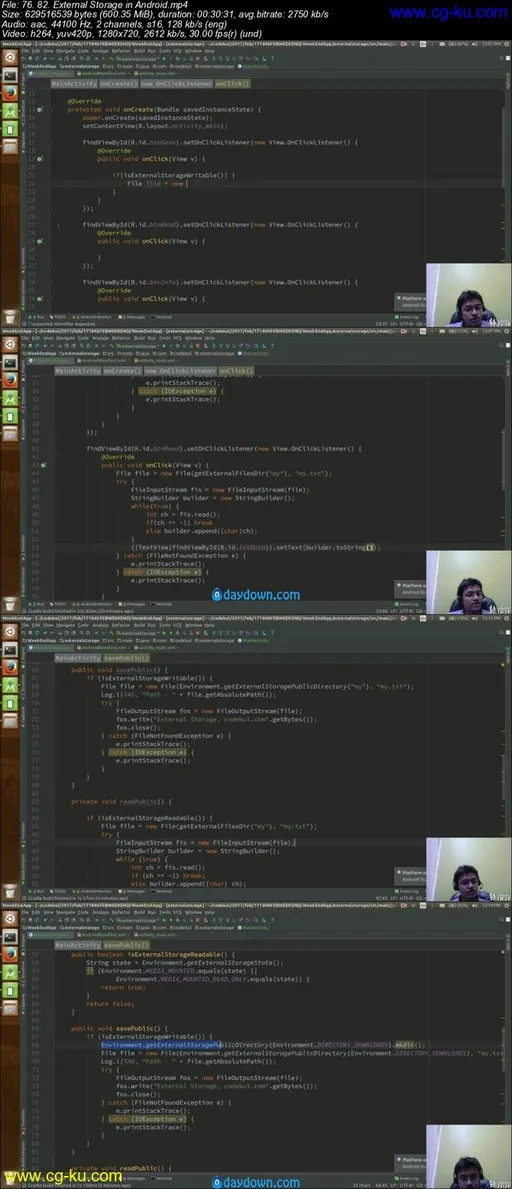Click the 'StringBuilder builder' line in the 12:07 PM frame

coord(211,497)
